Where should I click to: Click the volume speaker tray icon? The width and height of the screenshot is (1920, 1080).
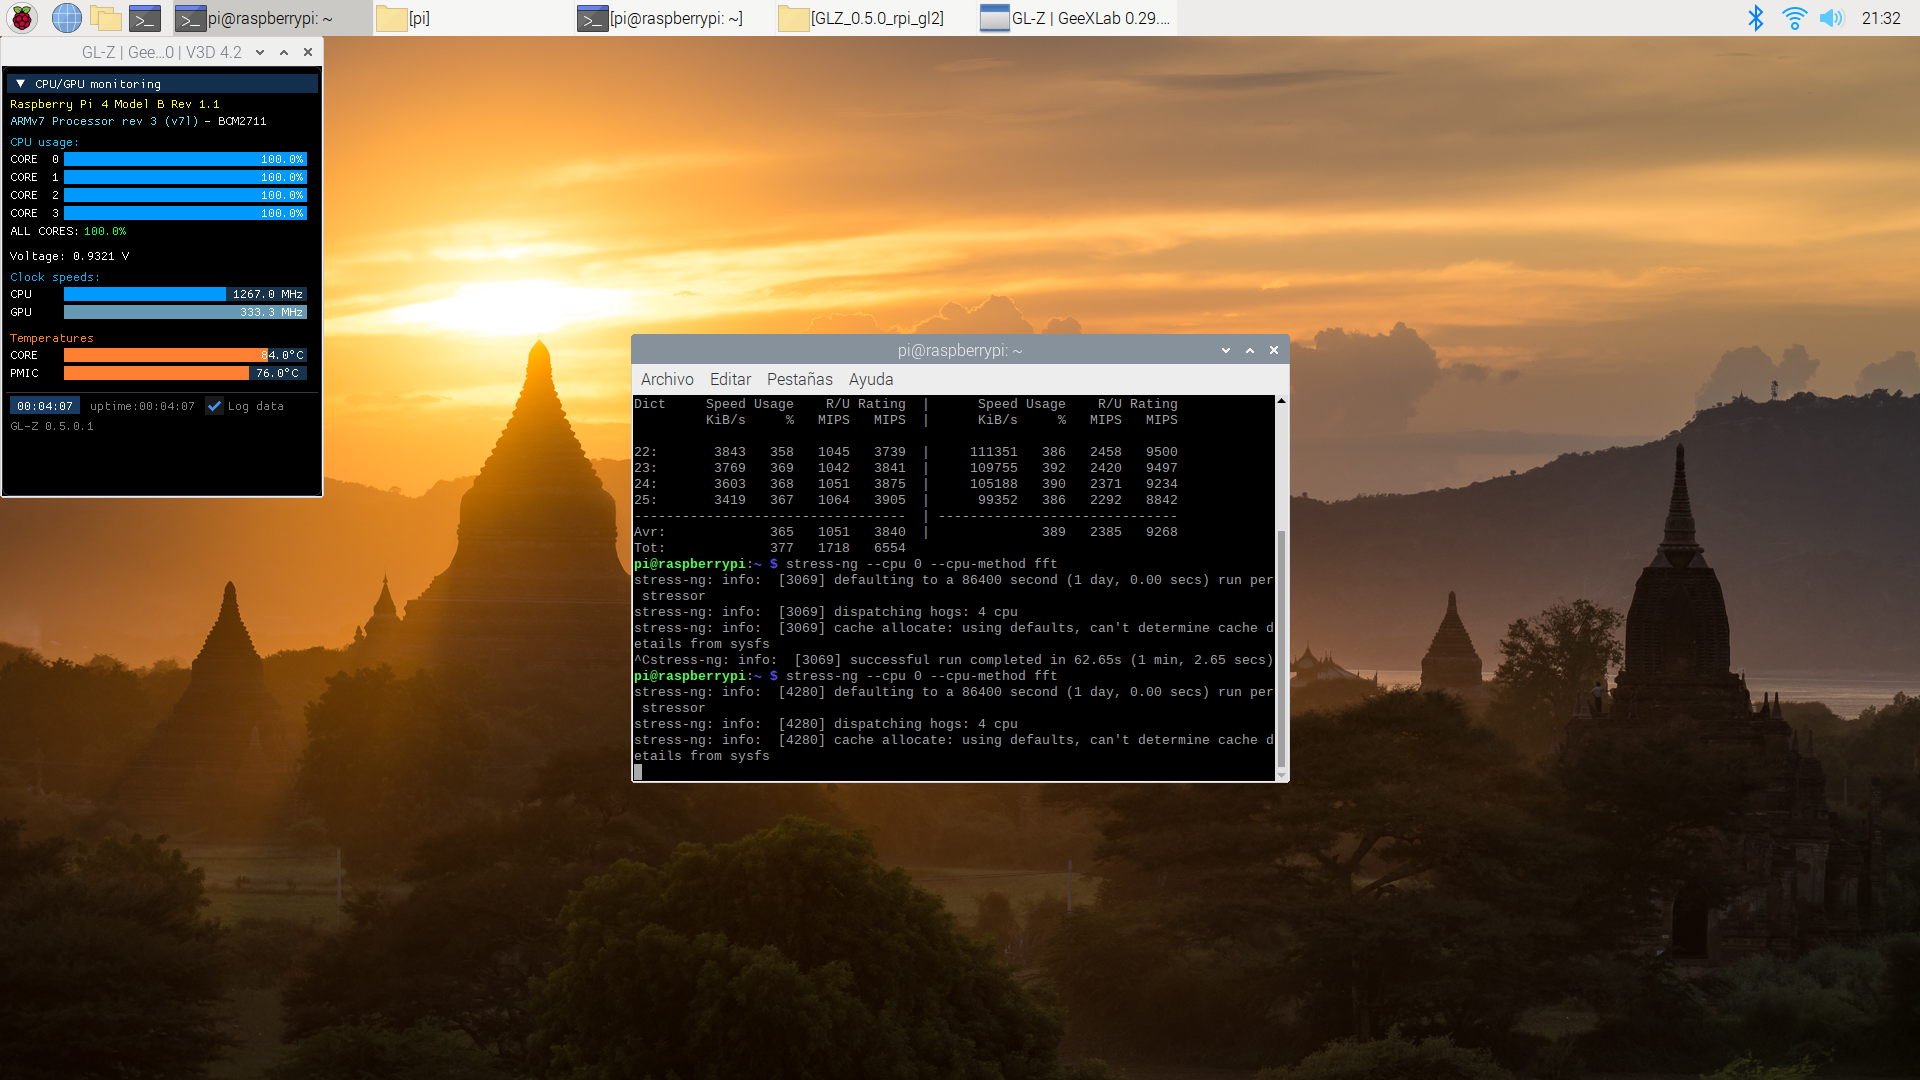[x=1831, y=18]
